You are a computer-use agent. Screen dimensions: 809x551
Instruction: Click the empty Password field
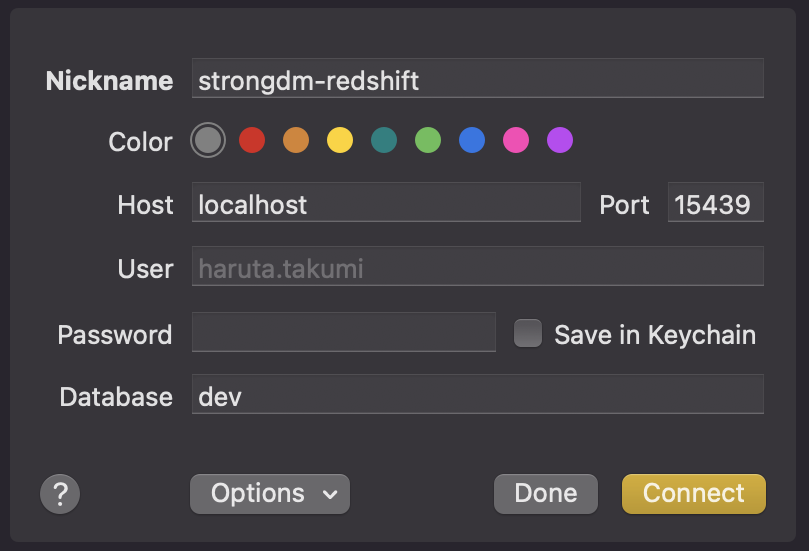click(x=344, y=332)
